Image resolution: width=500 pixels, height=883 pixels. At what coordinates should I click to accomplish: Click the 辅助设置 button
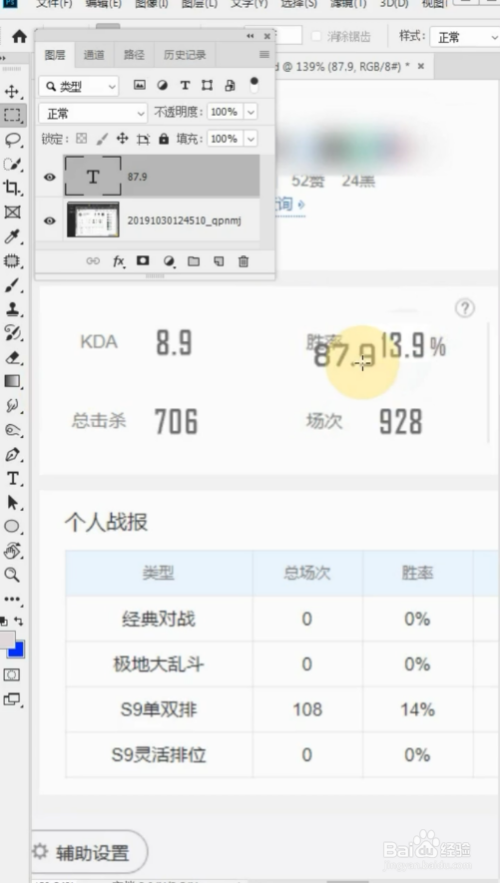pyautogui.click(x=89, y=852)
